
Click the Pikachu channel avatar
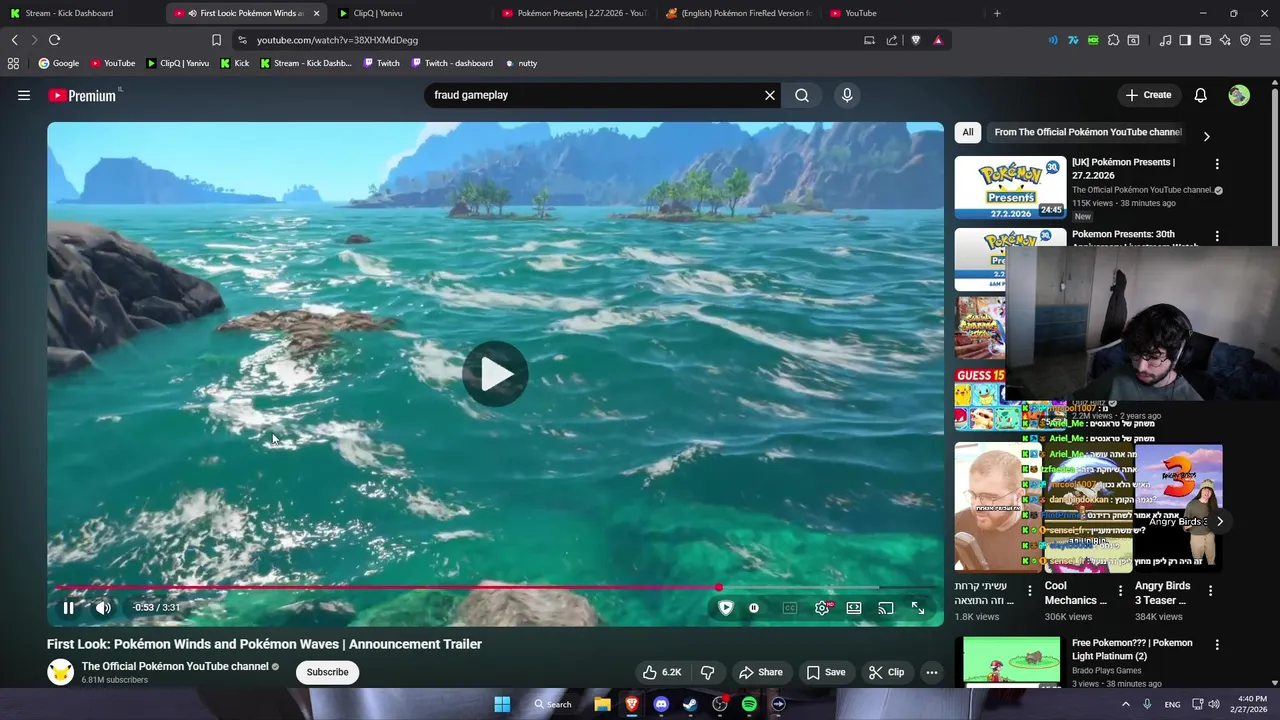click(x=61, y=672)
